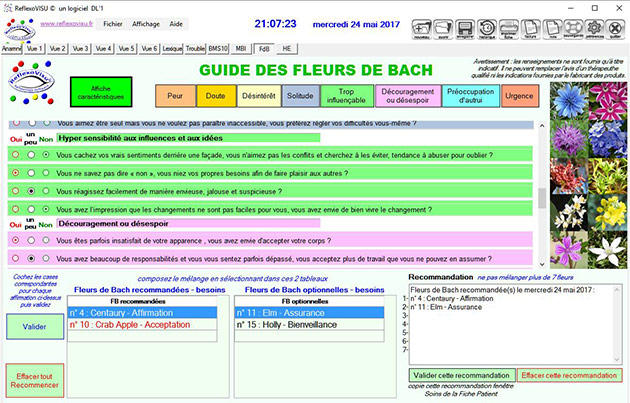
Task: Select 'n° 11 : Elm - Assurance' in FB optionnelles
Action: (309, 313)
